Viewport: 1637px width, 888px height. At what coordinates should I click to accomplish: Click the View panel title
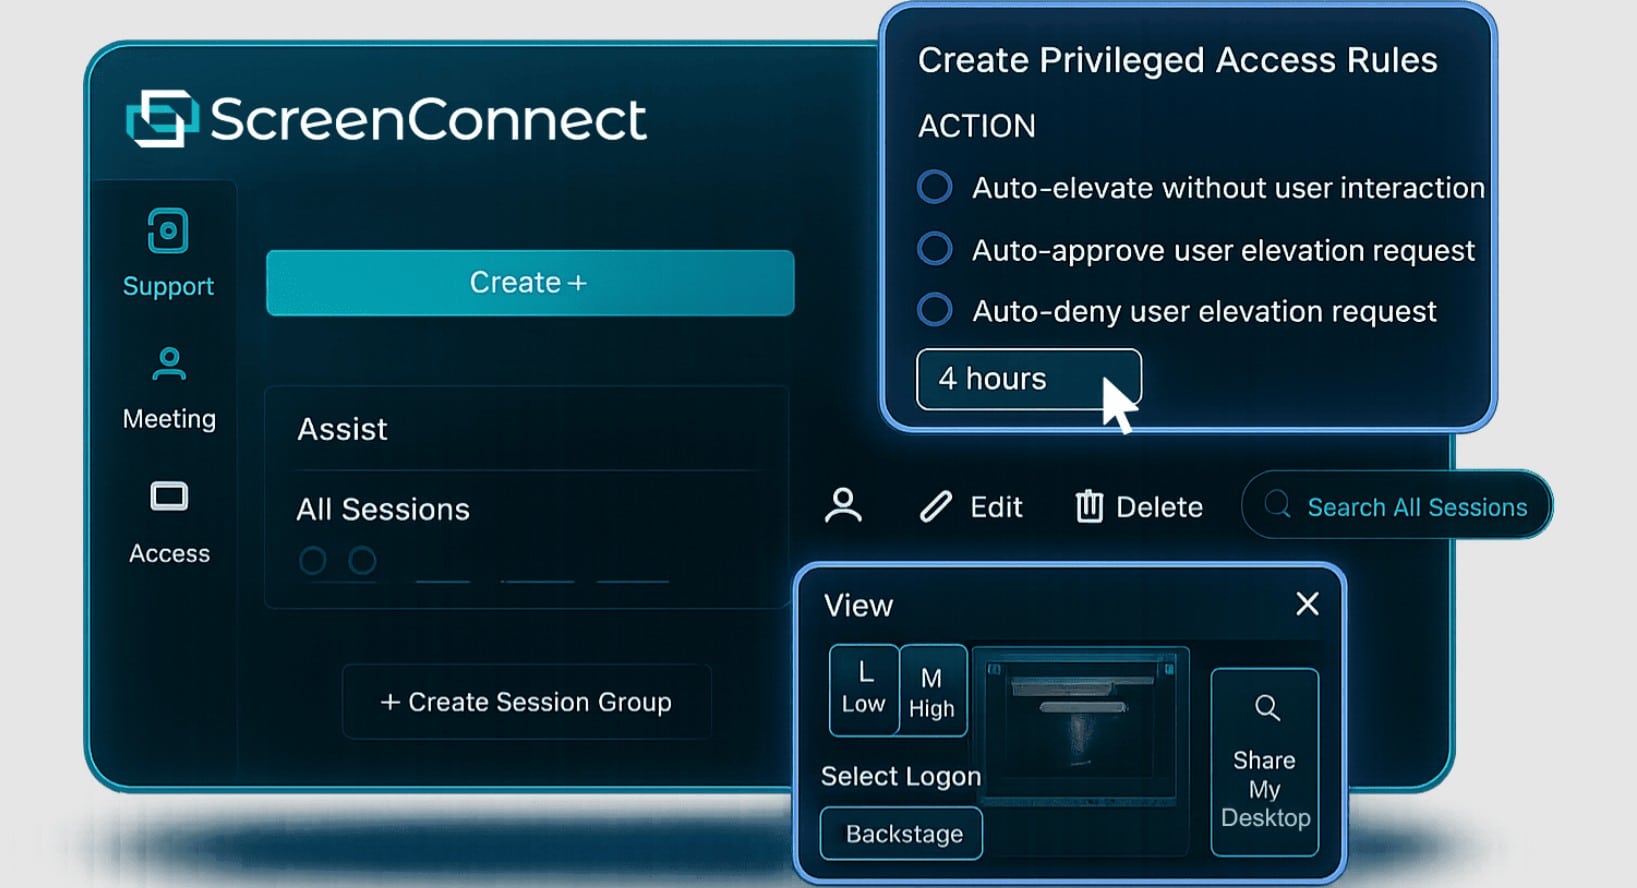pyautogui.click(x=858, y=605)
